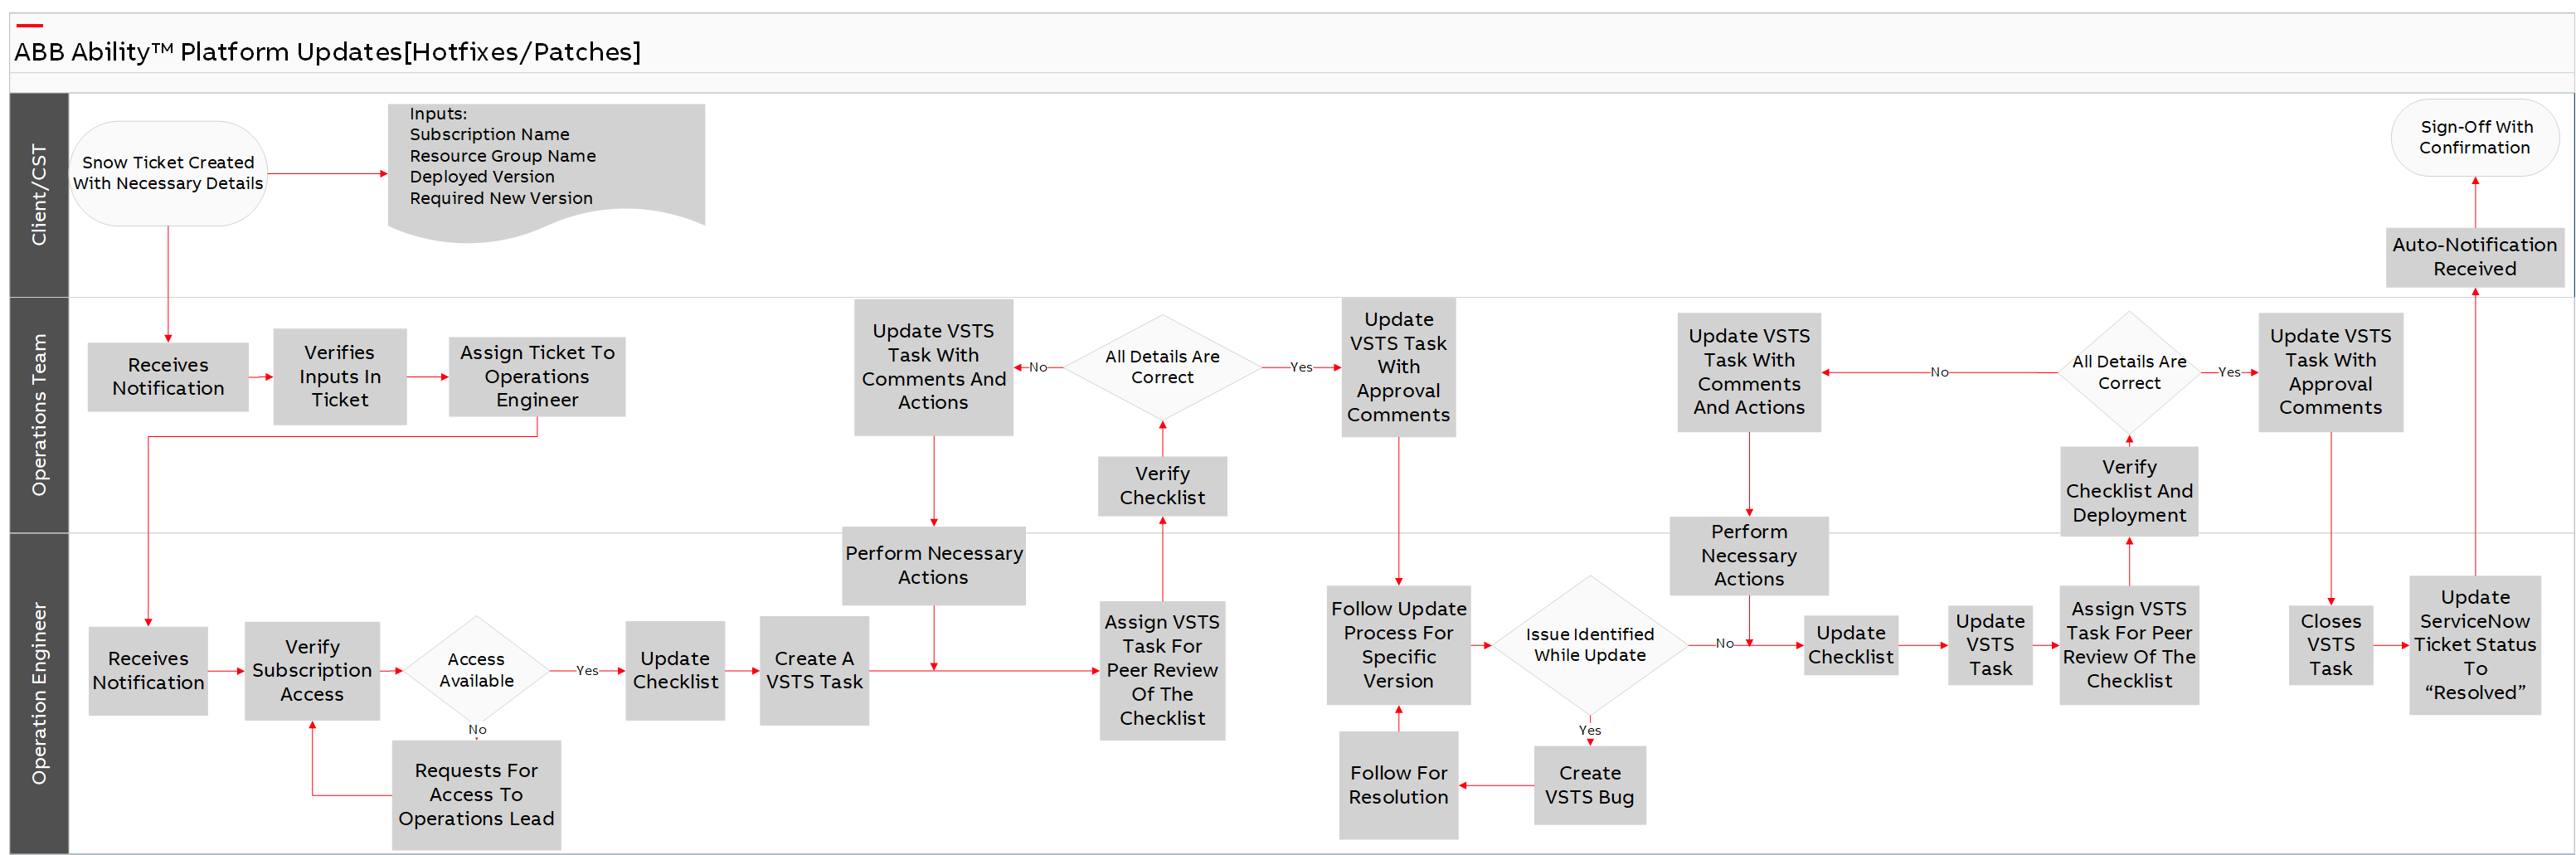Viewport: 2576px width, 855px height.
Task: Select the 'Create A VSTS Task' box
Action: (x=814, y=671)
